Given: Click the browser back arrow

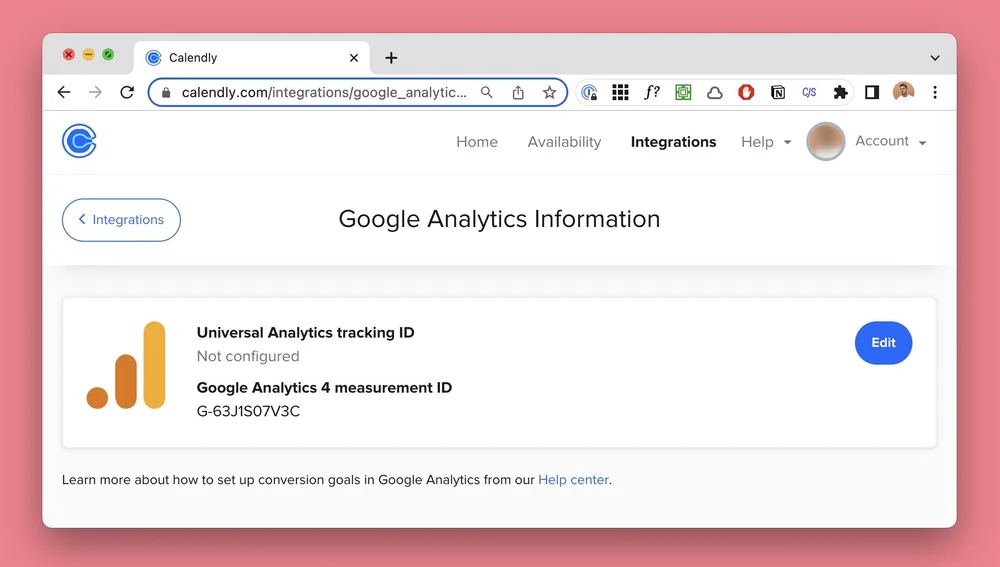Looking at the screenshot, I should [64, 92].
